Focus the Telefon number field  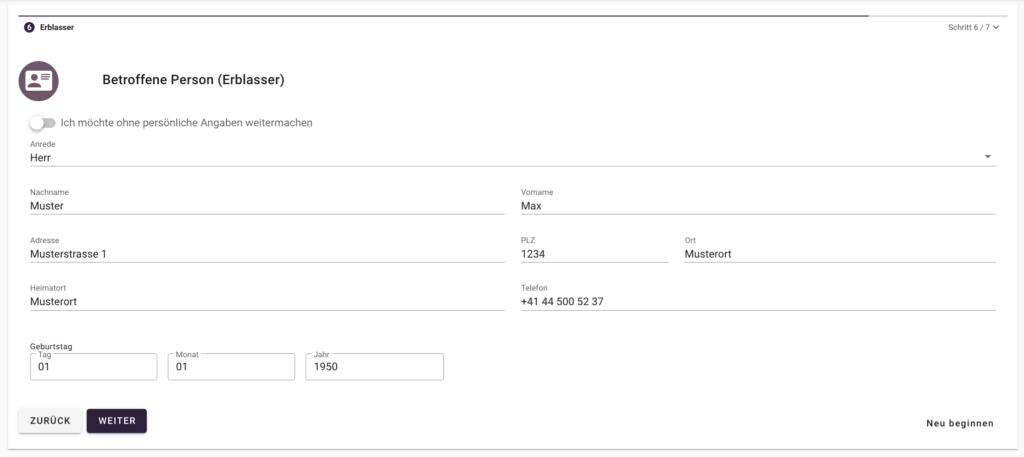coord(757,301)
